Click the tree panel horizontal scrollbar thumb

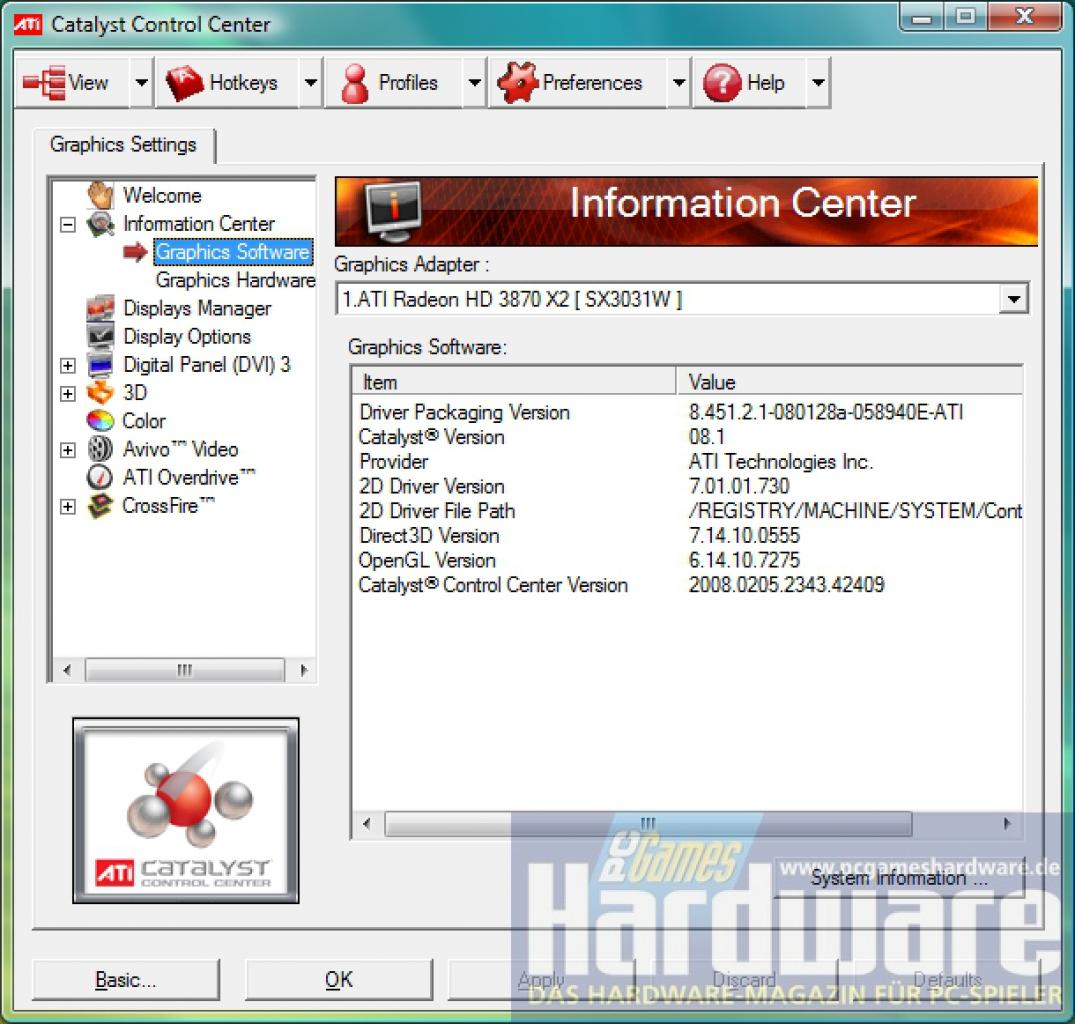[x=184, y=670]
